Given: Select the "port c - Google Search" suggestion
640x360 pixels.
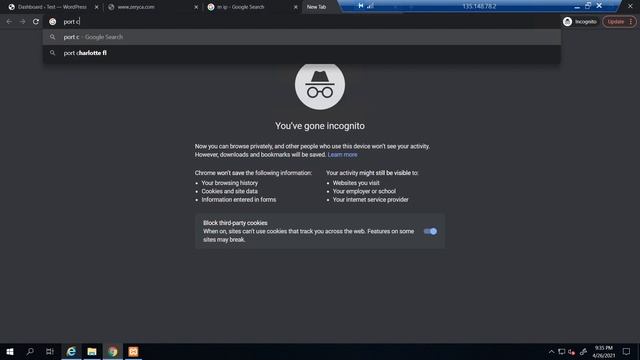Looking at the screenshot, I should [302, 37].
